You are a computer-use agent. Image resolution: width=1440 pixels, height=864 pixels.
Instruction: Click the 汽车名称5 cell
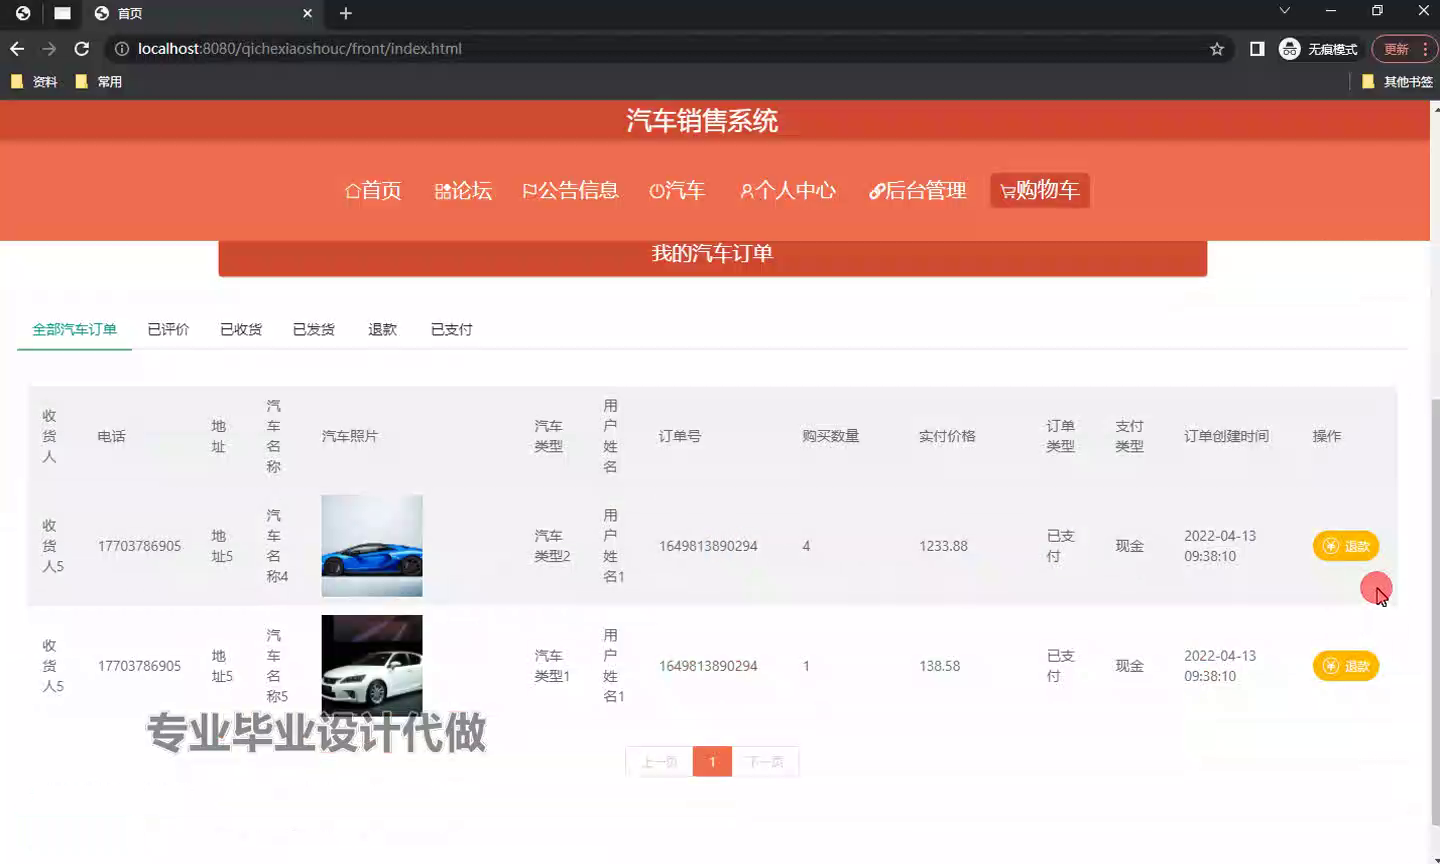277,666
